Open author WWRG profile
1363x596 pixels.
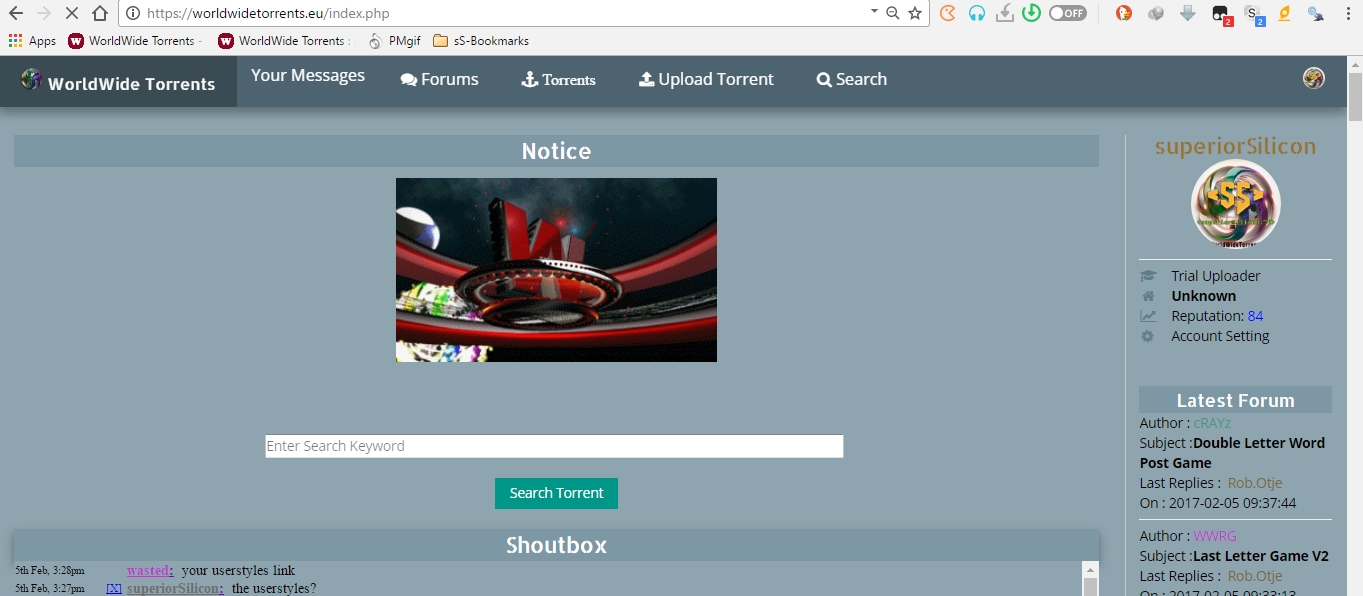click(1216, 536)
